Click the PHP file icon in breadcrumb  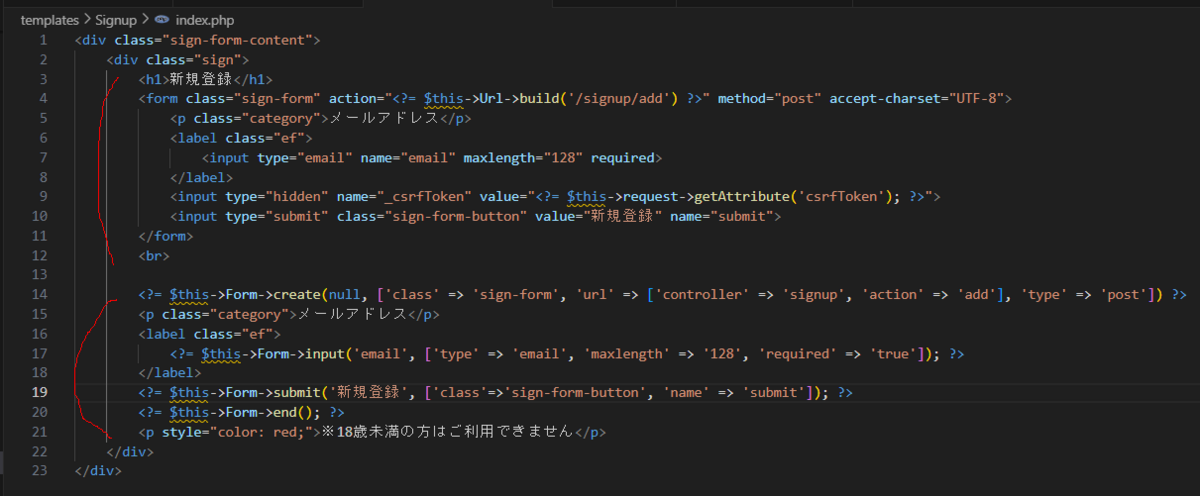[163, 19]
